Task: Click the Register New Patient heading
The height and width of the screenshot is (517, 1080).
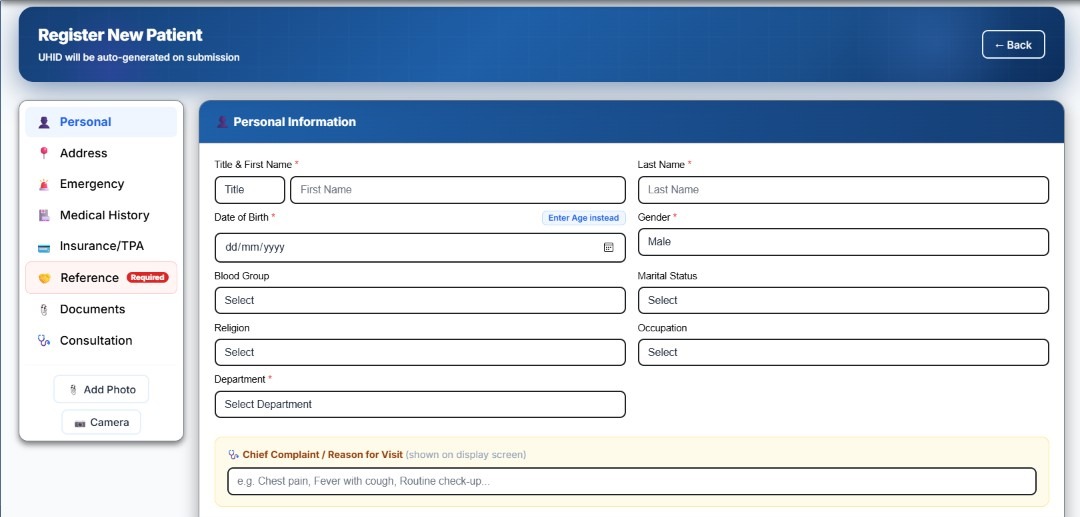Action: click(121, 34)
